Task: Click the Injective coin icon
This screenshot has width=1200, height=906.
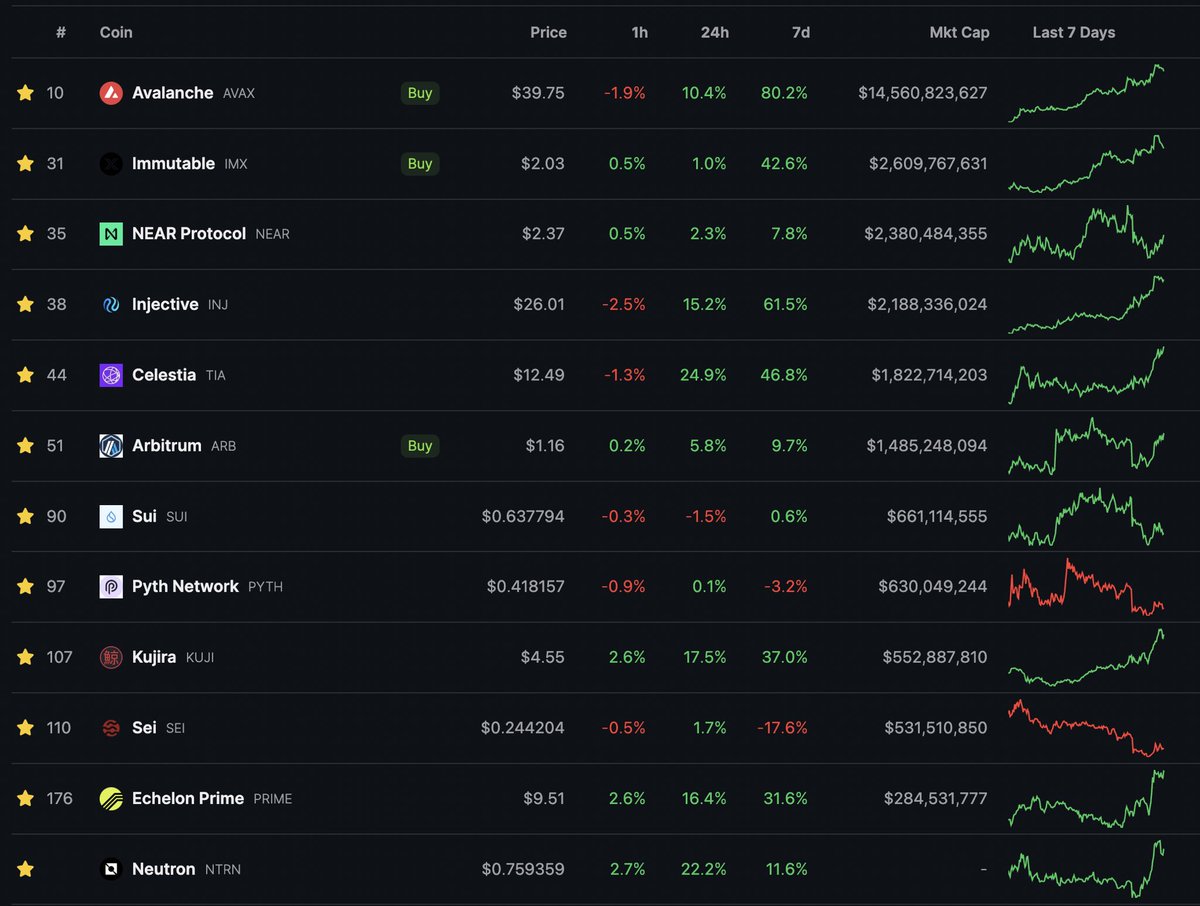Action: click(x=109, y=304)
